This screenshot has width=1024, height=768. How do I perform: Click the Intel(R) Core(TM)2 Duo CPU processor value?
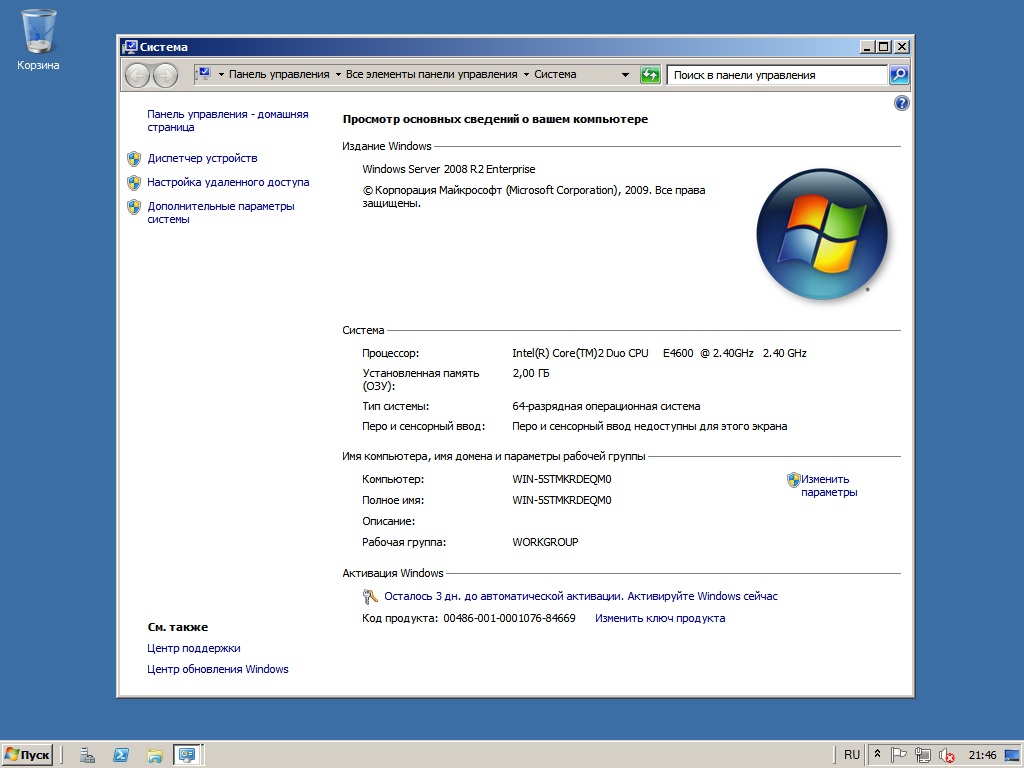point(659,353)
